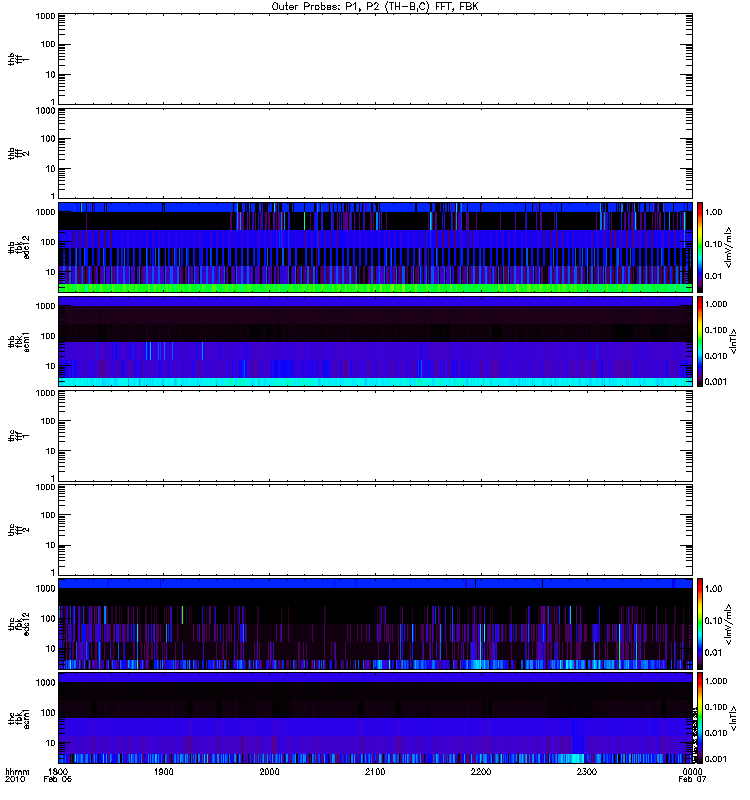Click the '<|nT|>' unit label of thb scm1
This screenshot has width=750, height=800.
coord(734,341)
